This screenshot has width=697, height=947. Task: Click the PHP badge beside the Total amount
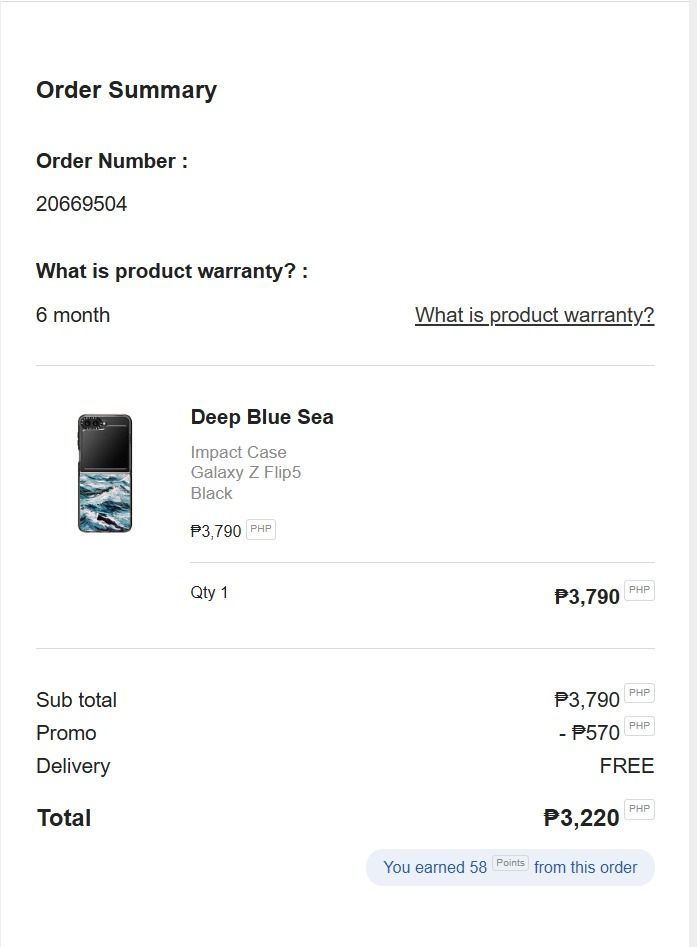[x=639, y=809]
